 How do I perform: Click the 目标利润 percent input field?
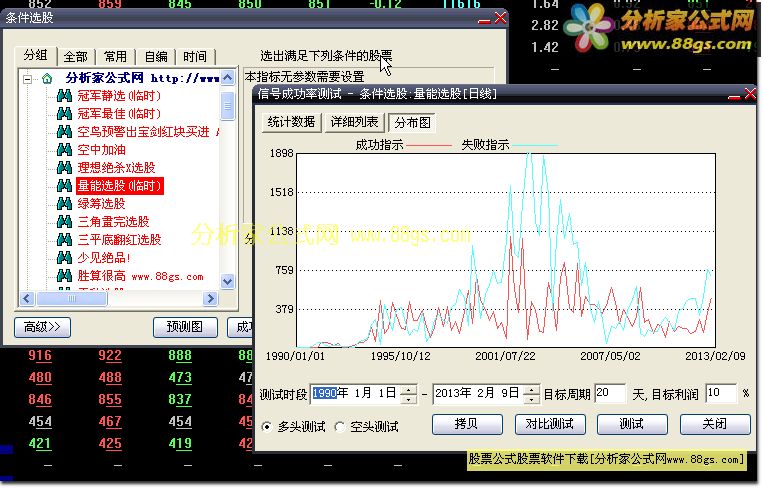pos(721,393)
